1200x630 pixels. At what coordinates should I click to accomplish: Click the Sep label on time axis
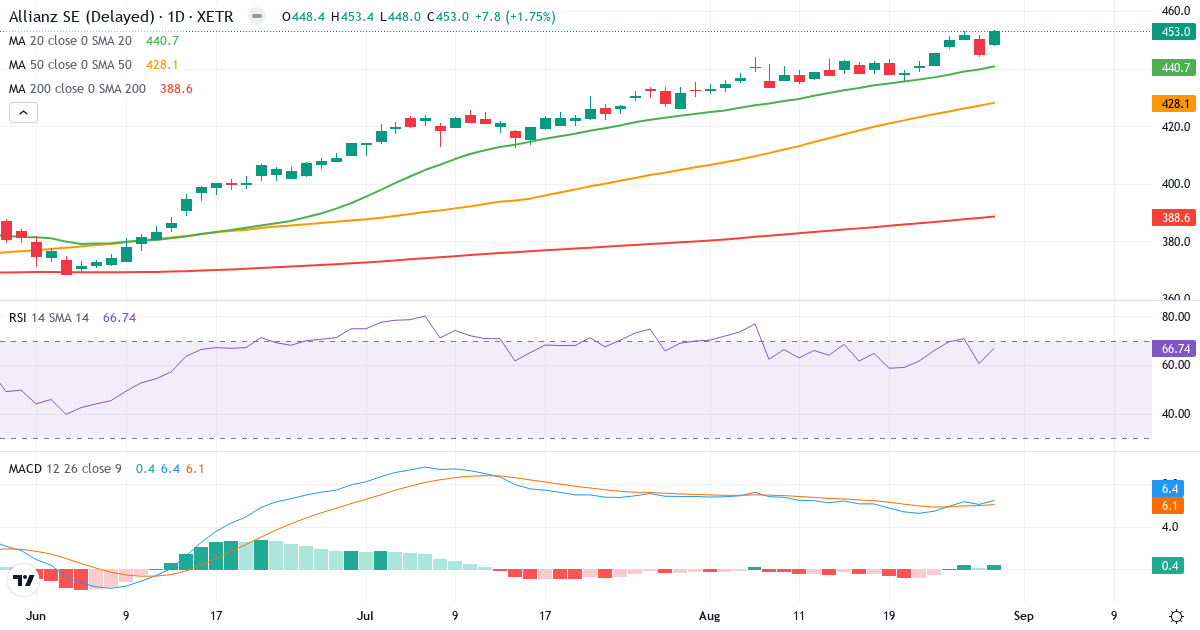point(1023,617)
